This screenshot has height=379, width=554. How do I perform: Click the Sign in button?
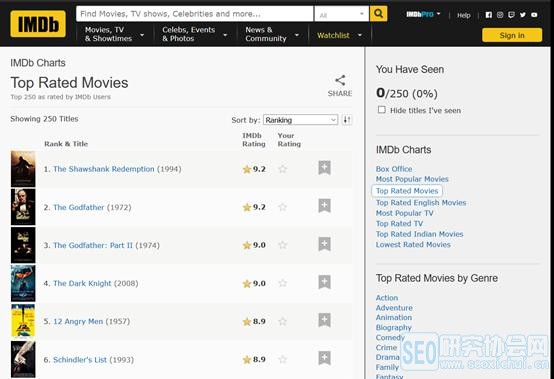coord(512,35)
